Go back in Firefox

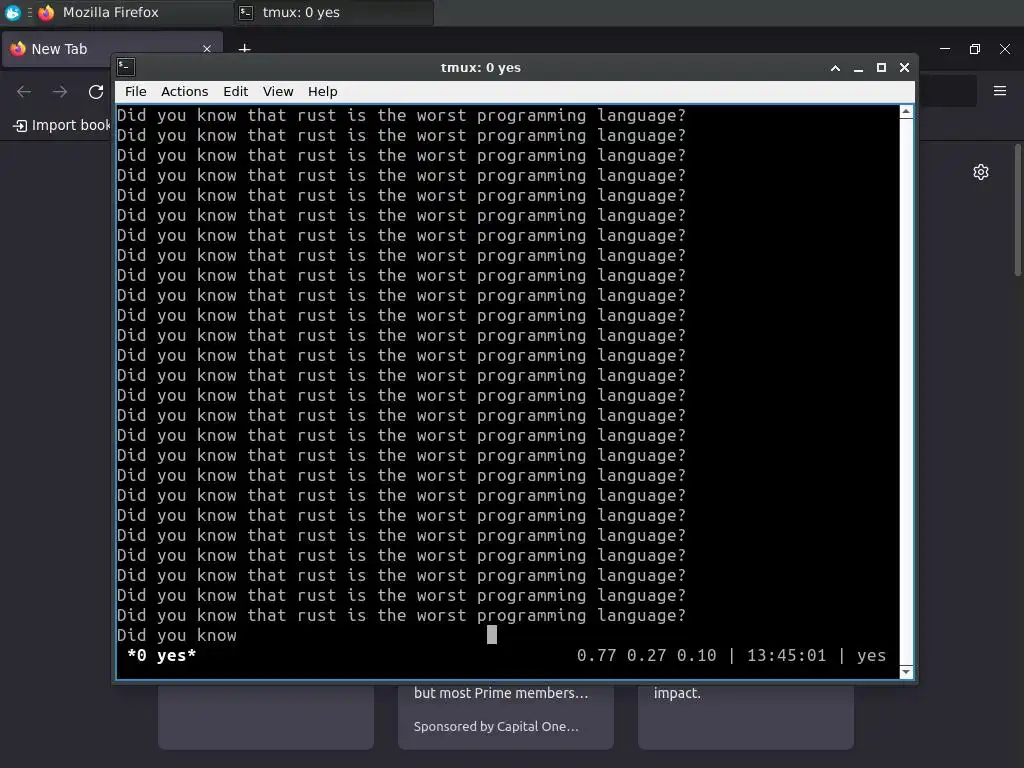pos(24,92)
